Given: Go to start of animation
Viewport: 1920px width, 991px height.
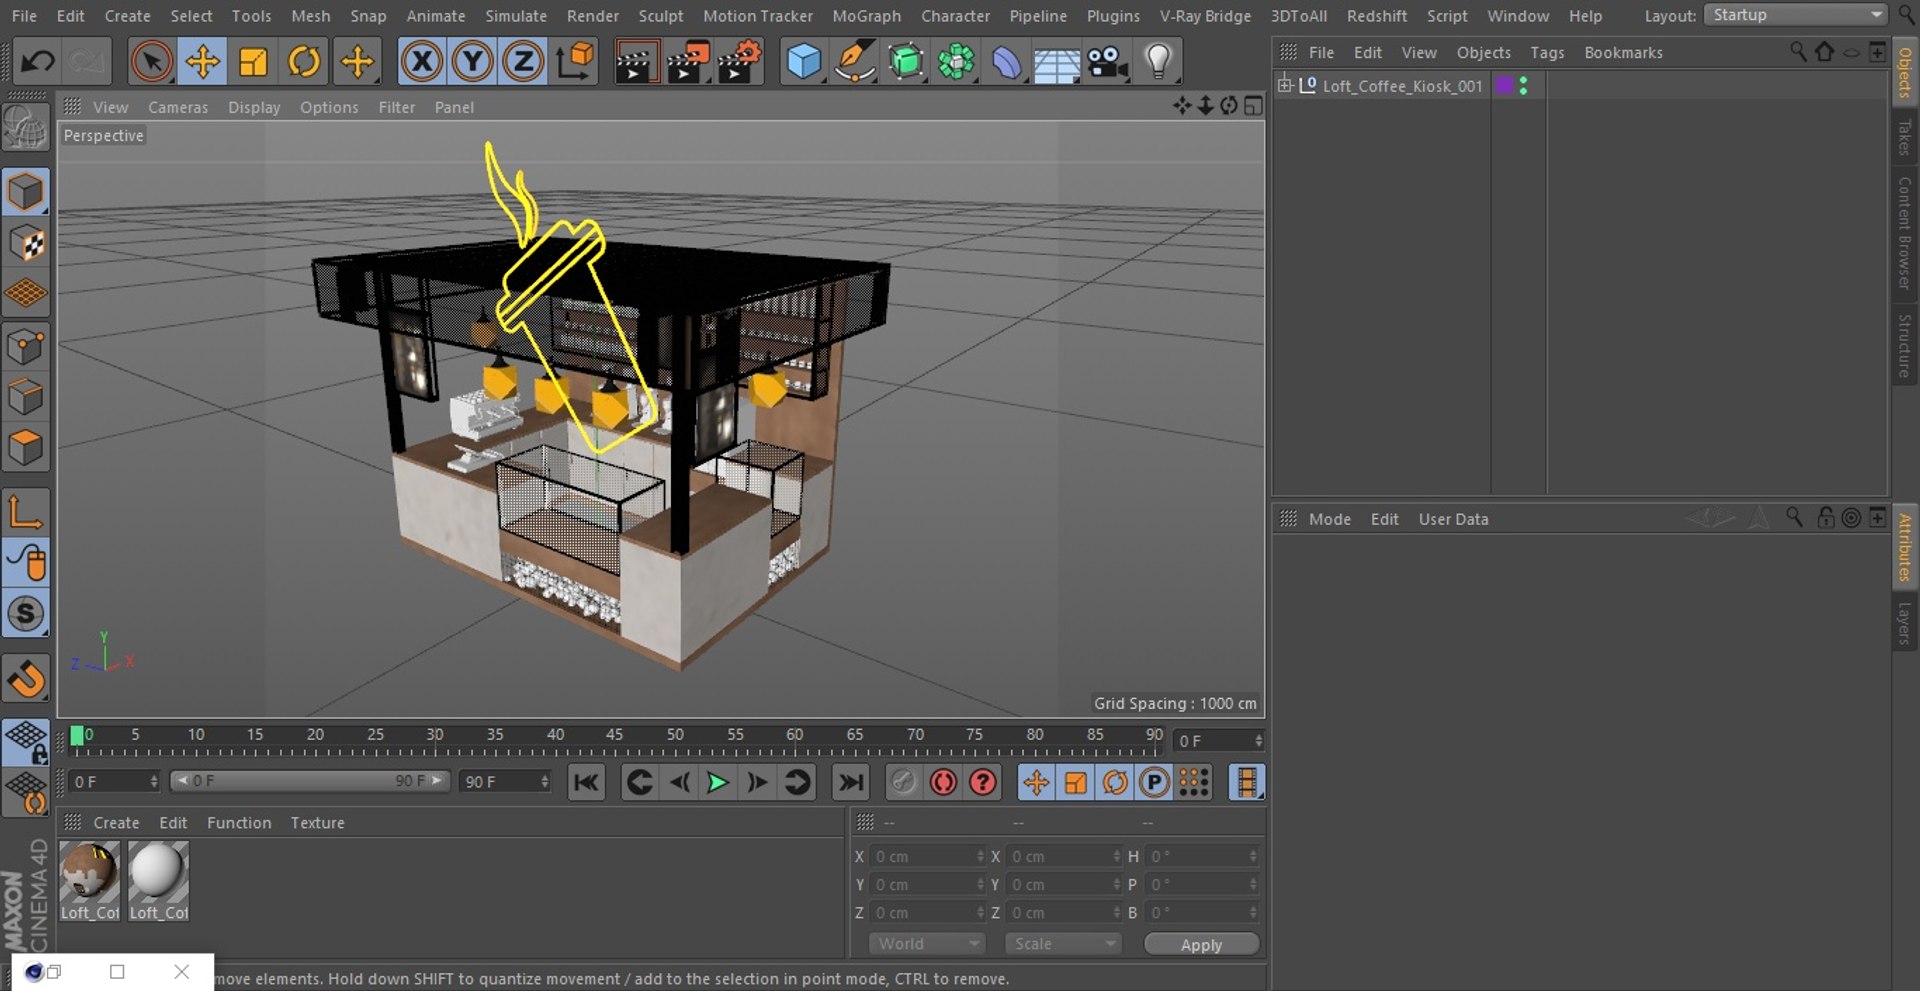Looking at the screenshot, I should (x=586, y=783).
